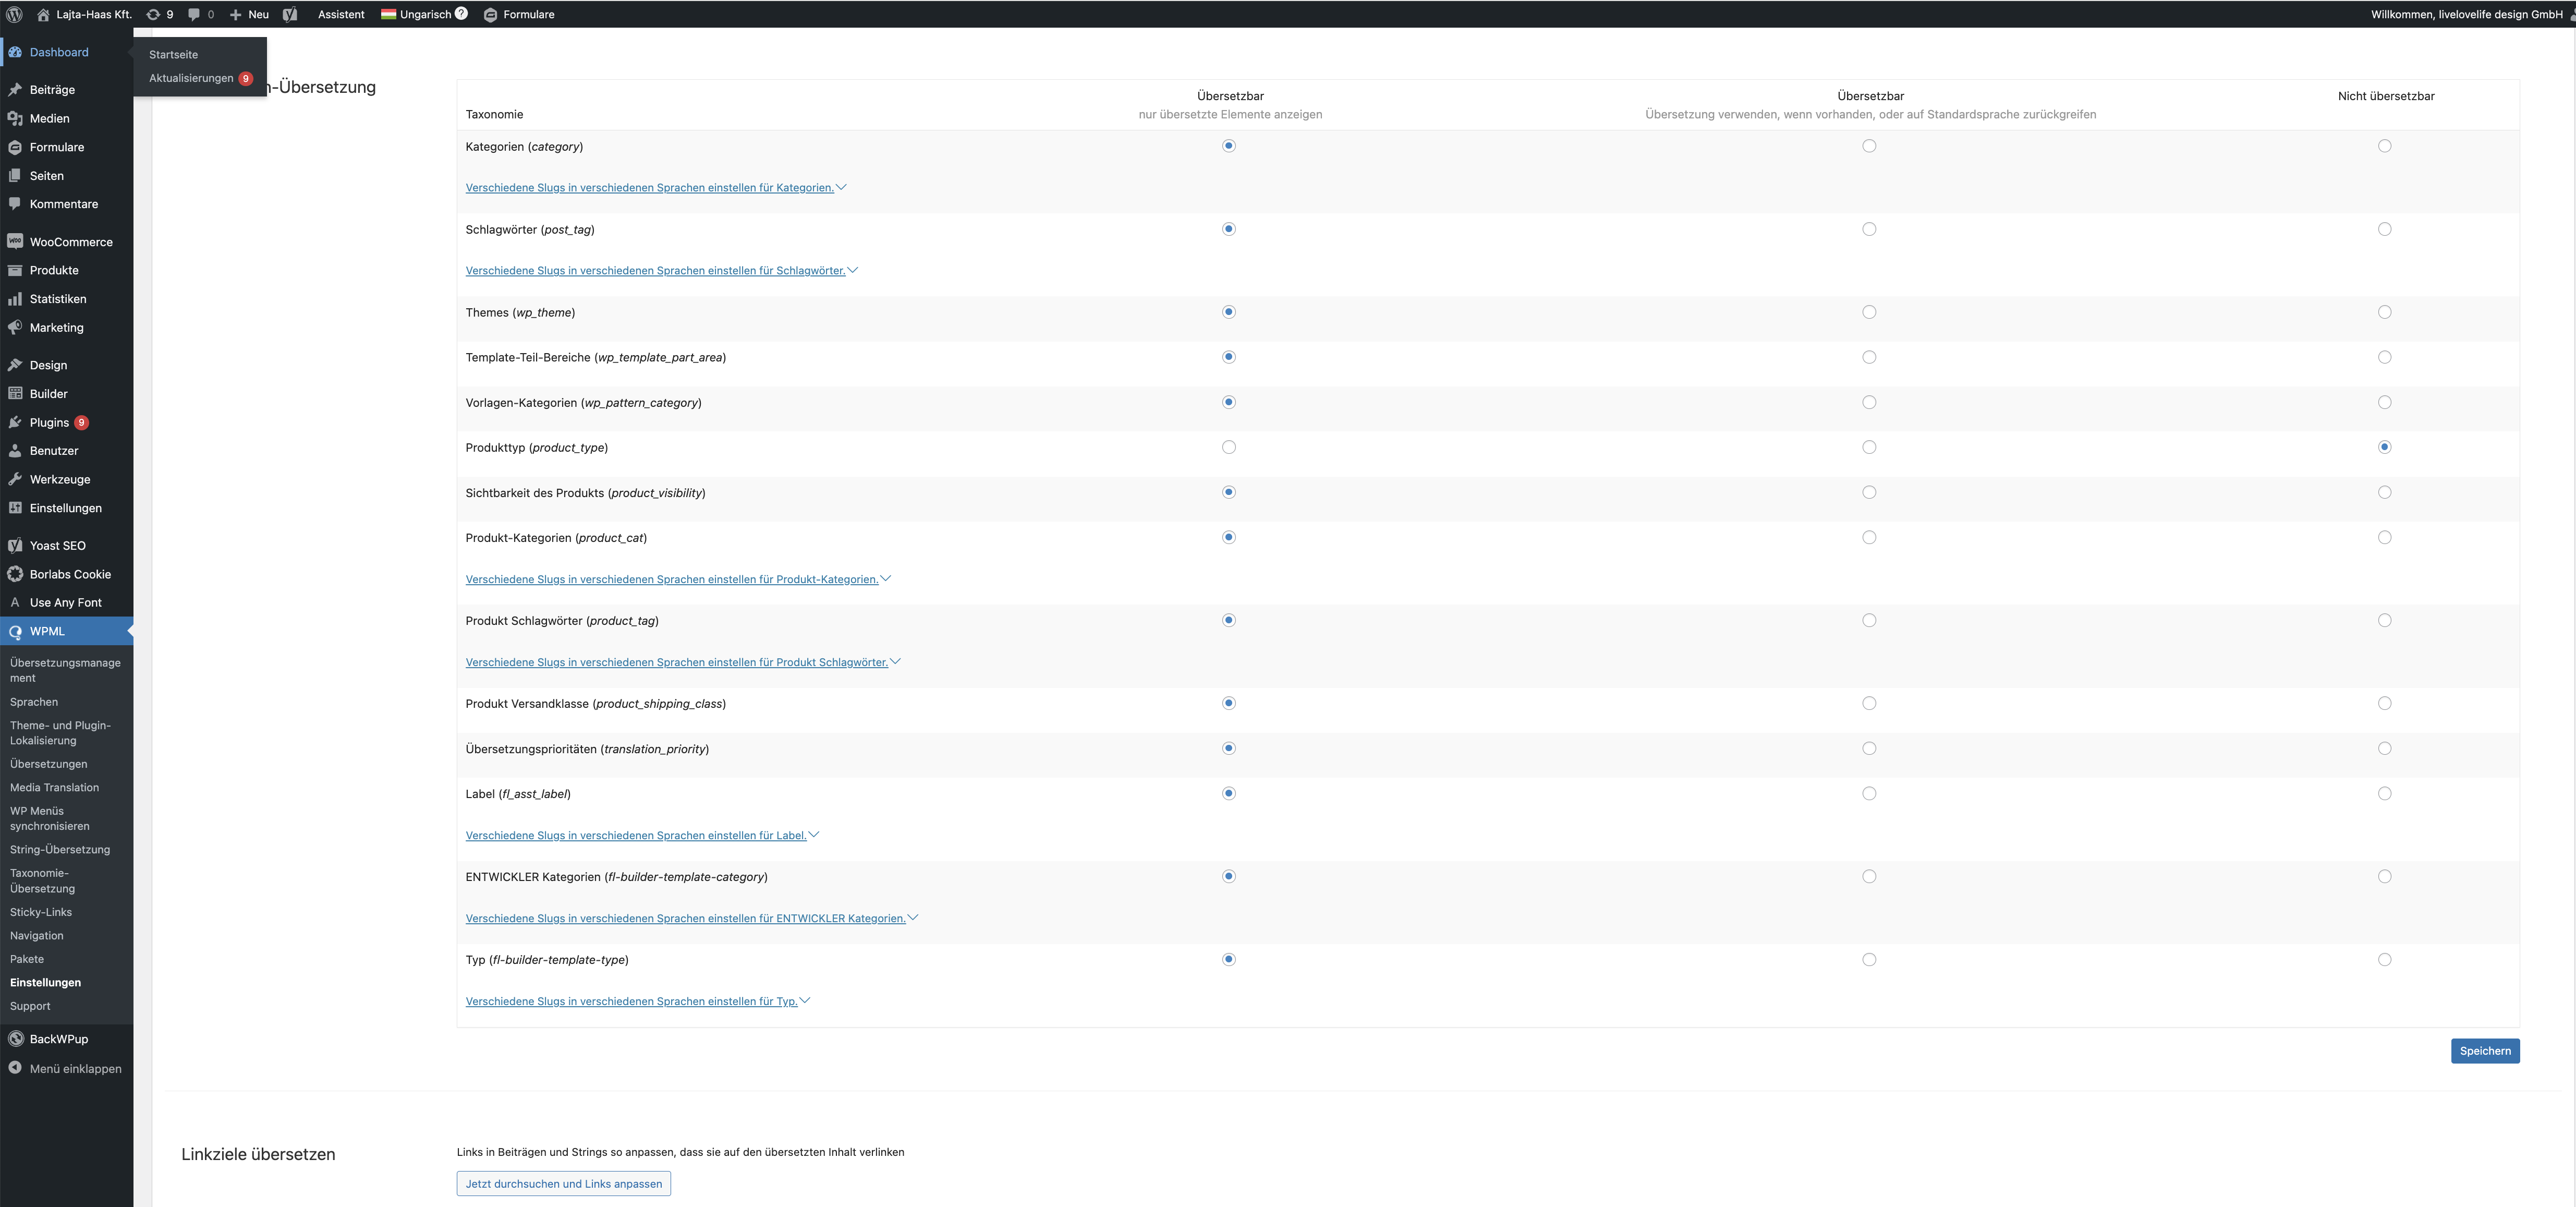Click Willkommen, livelovelife design GmbH
Viewport: 2576px width, 1207px height.
point(2466,14)
